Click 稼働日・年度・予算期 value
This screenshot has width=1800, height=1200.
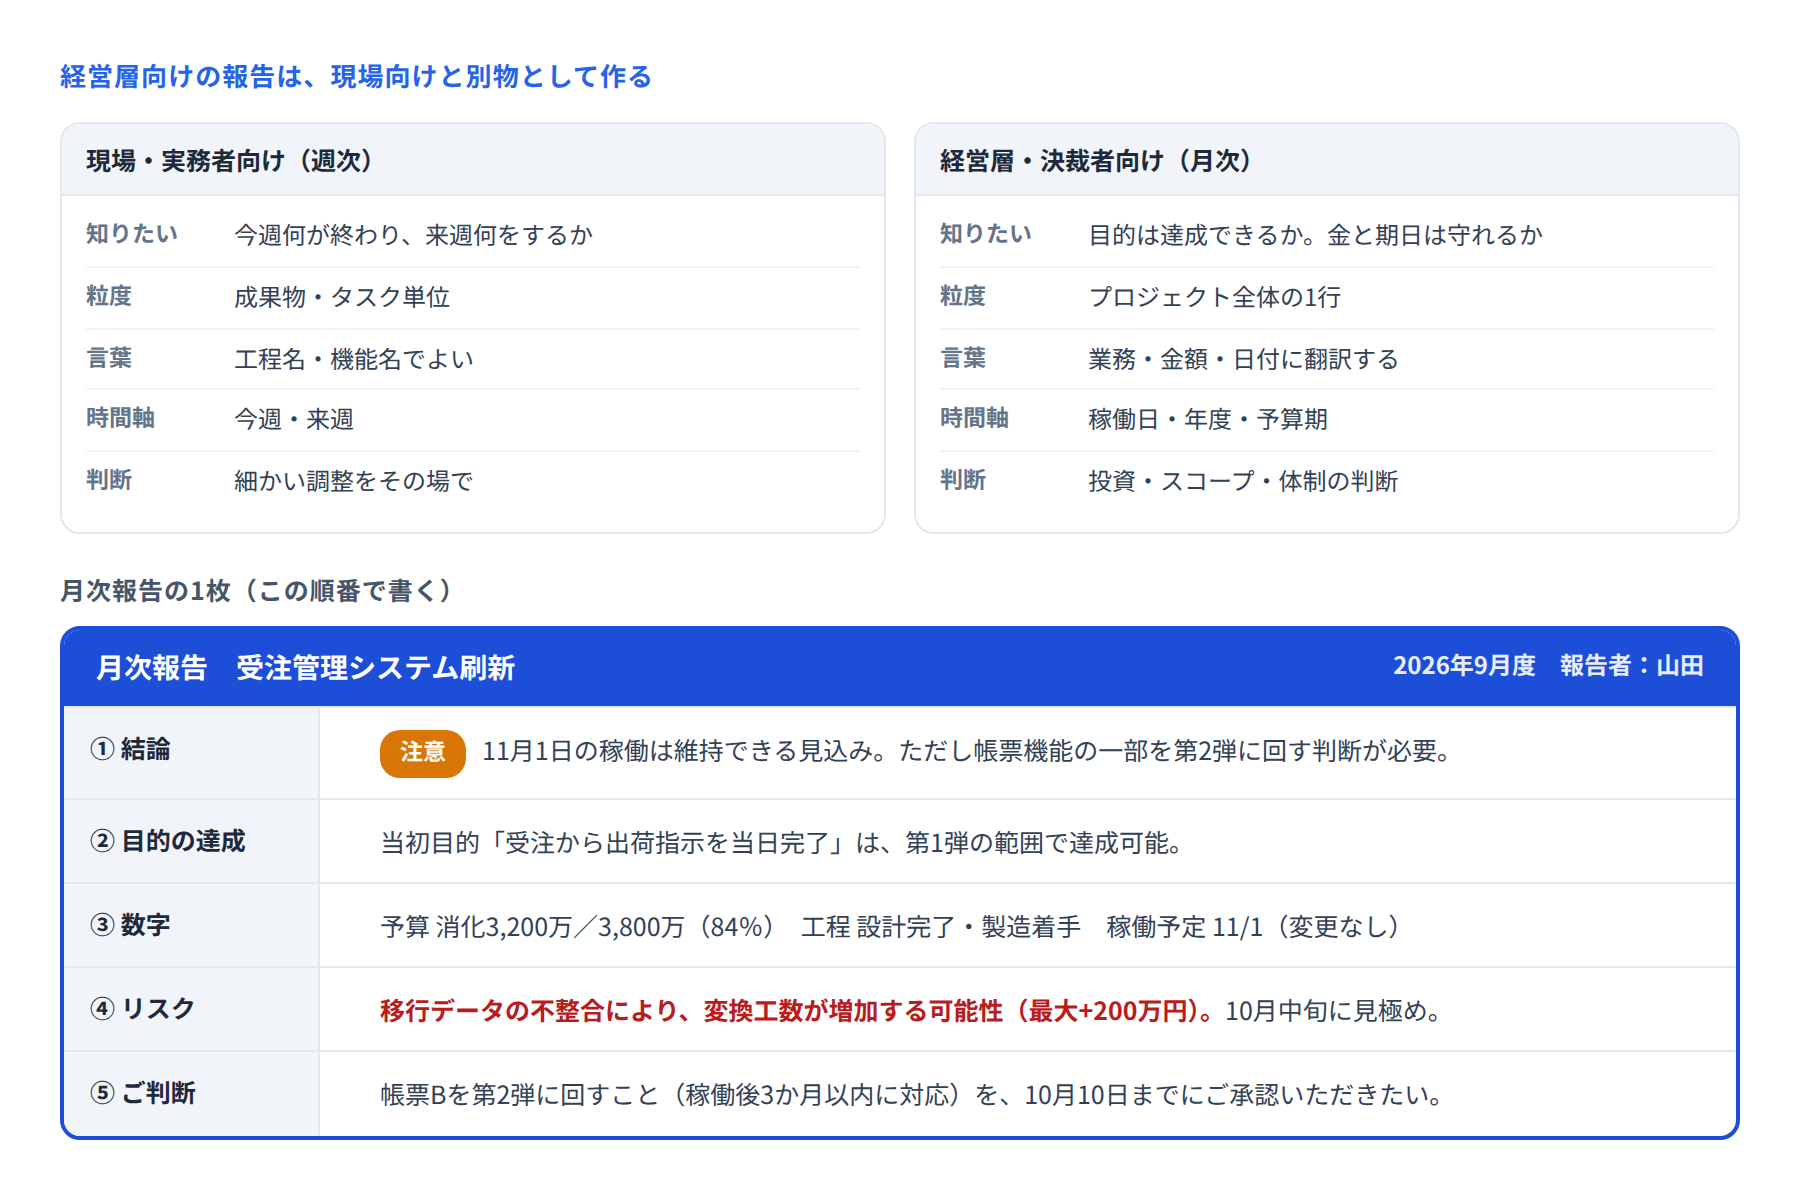[x=1208, y=419]
